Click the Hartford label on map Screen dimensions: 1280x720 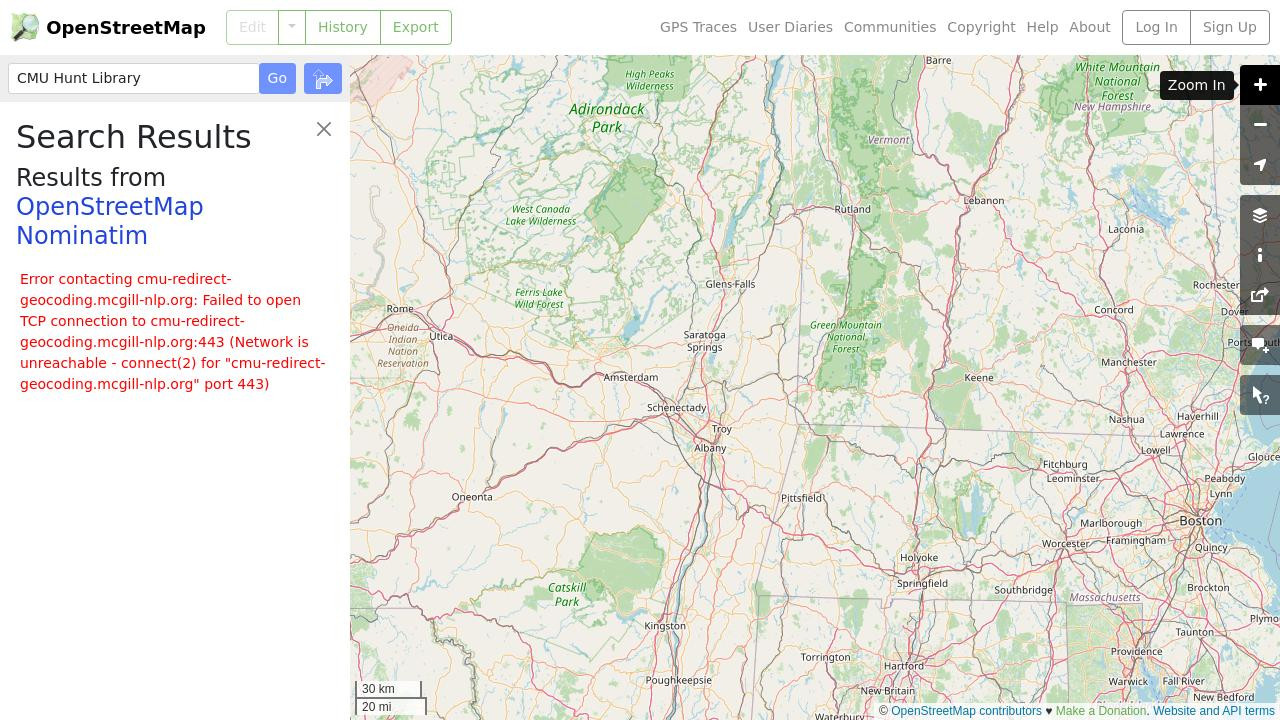904,665
